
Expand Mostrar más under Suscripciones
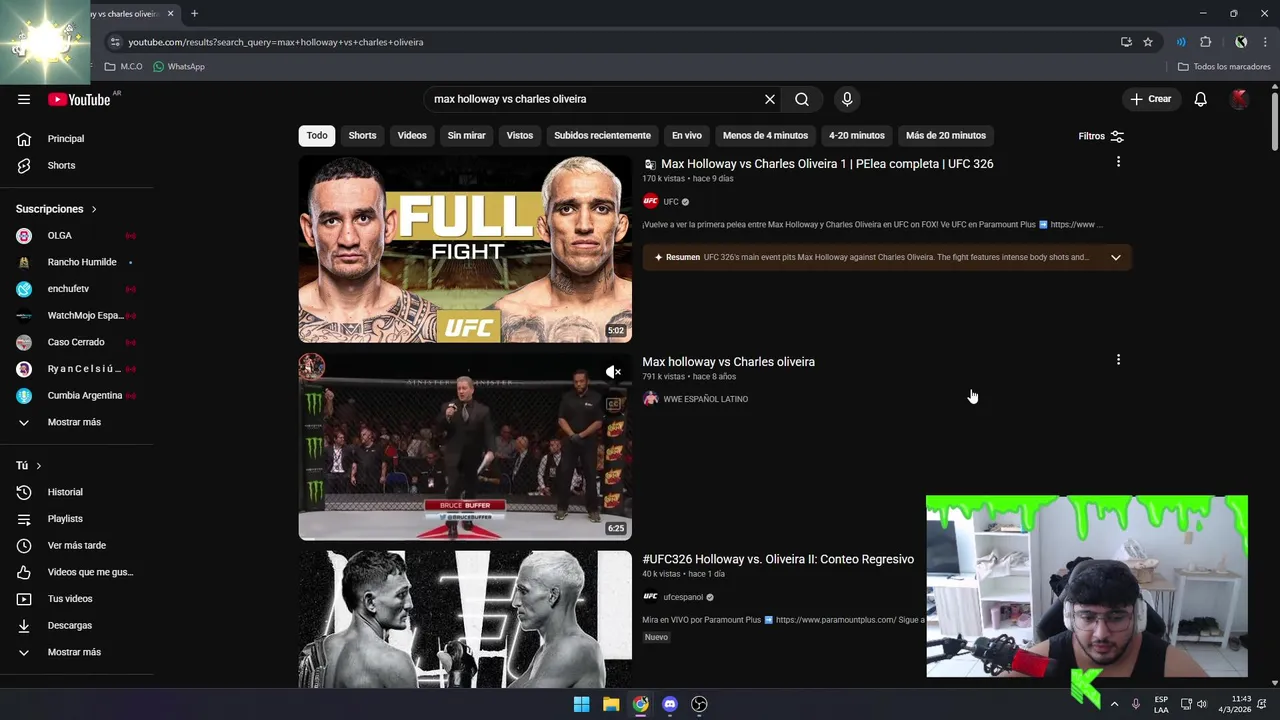[x=76, y=422]
